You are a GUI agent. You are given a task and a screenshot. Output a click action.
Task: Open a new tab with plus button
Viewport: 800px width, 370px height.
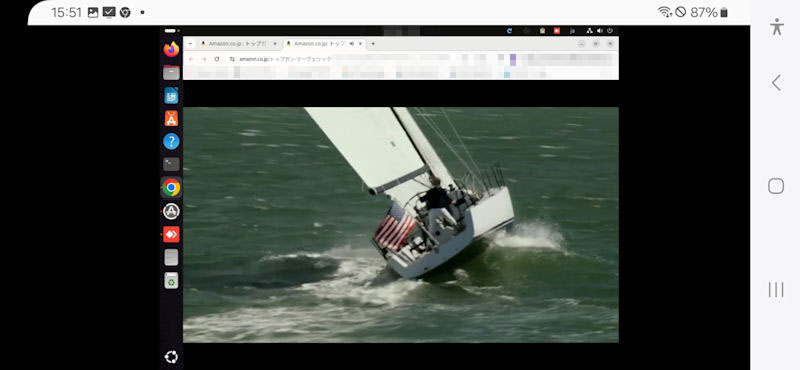pos(373,44)
